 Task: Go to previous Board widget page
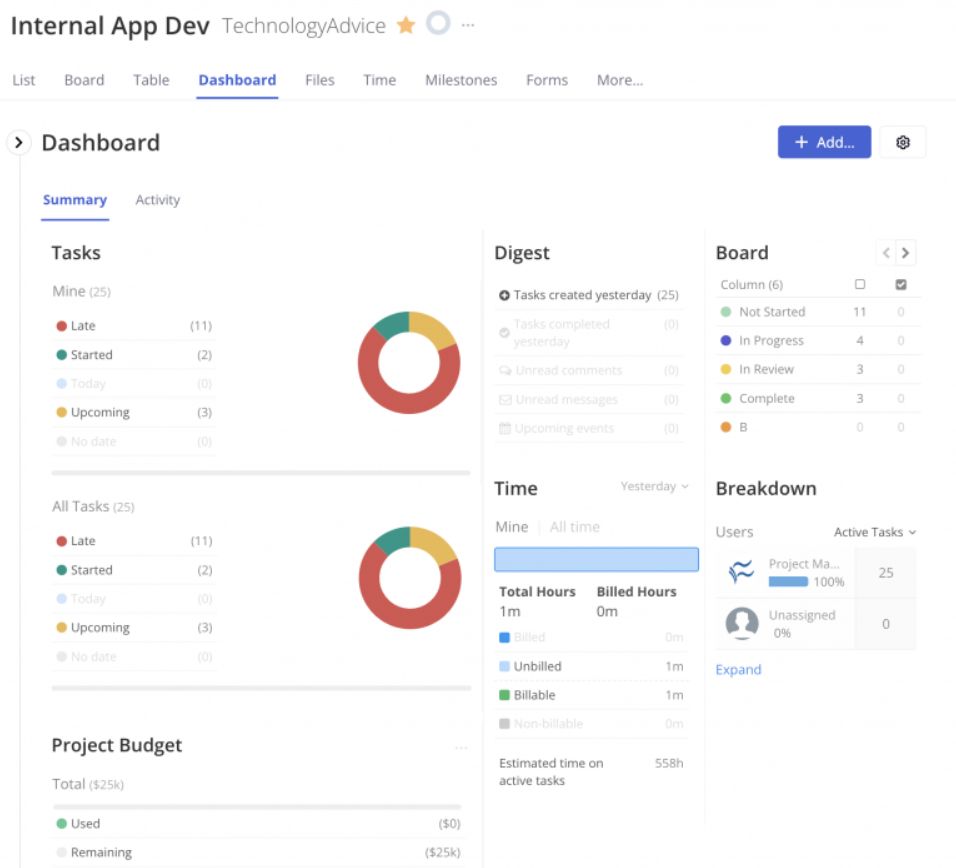(x=886, y=253)
